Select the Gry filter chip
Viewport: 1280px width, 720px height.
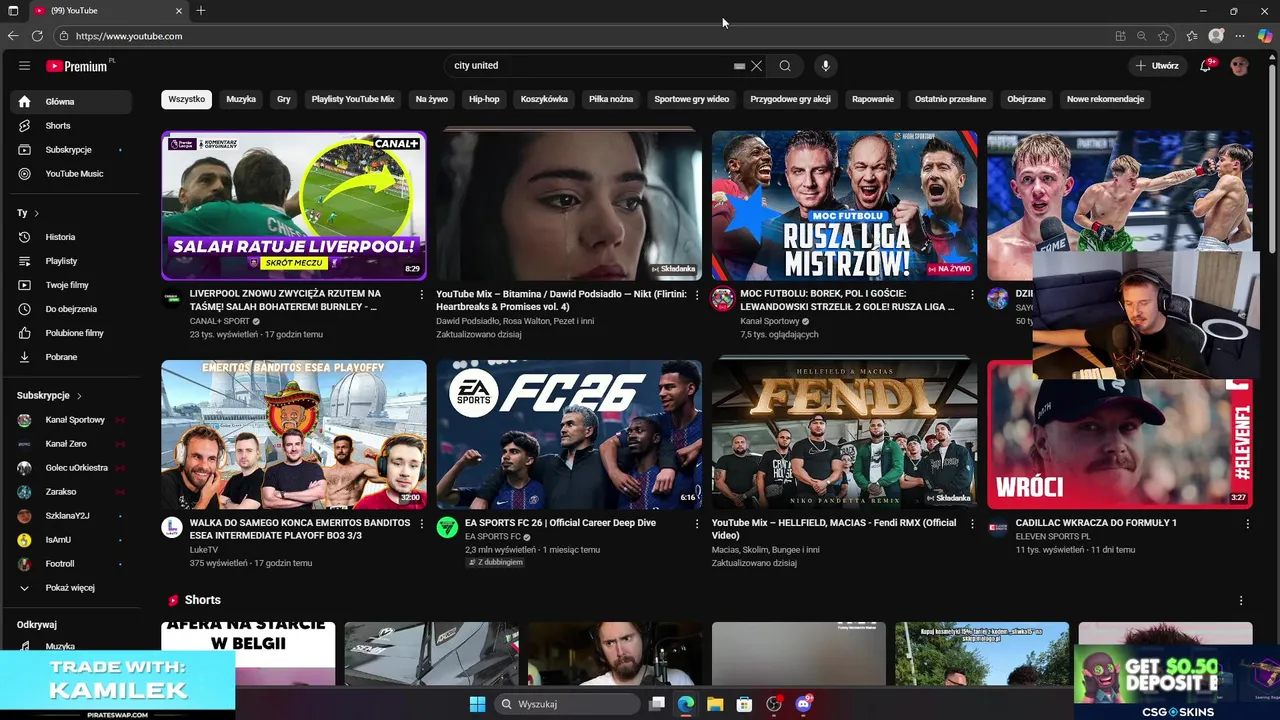tap(284, 99)
